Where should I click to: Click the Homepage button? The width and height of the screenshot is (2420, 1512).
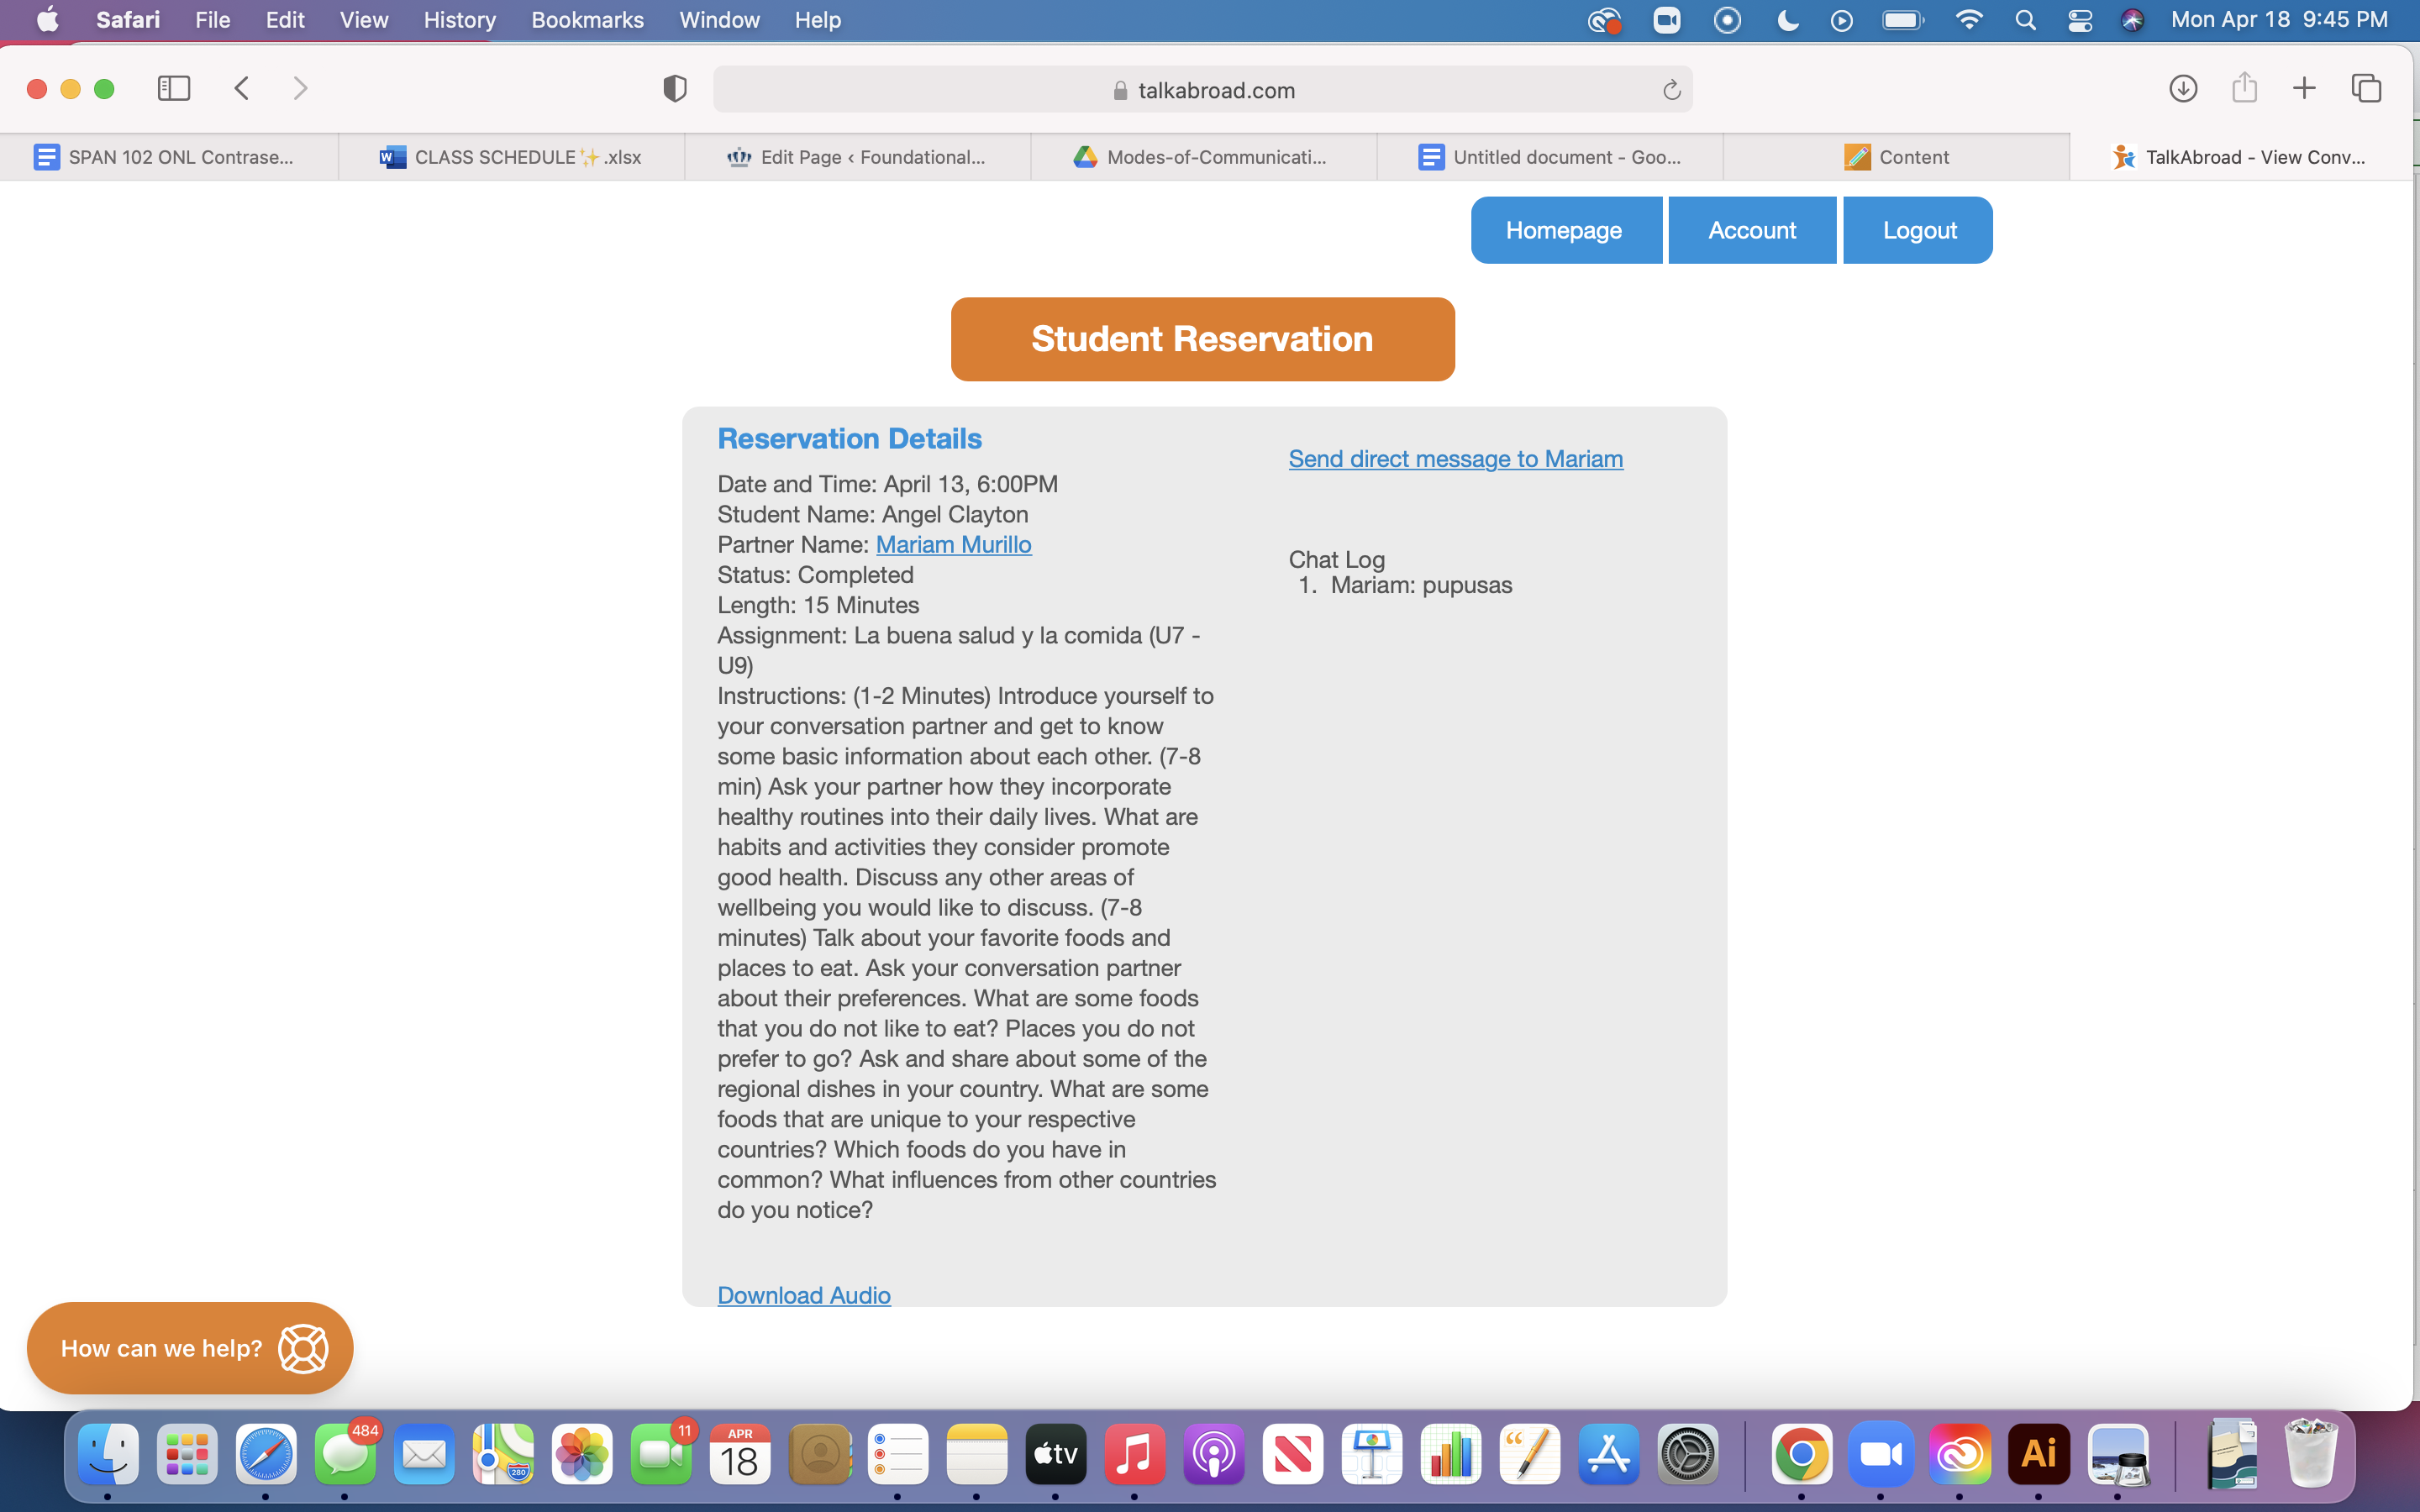[x=1565, y=230]
